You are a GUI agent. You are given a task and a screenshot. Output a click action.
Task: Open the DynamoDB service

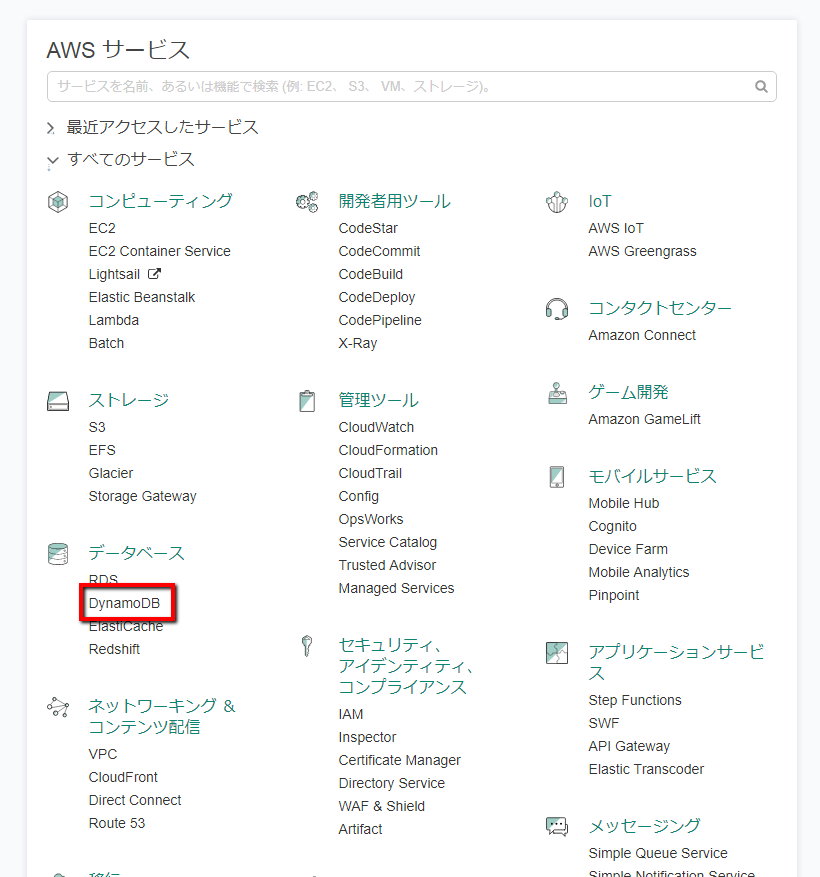(x=124, y=603)
